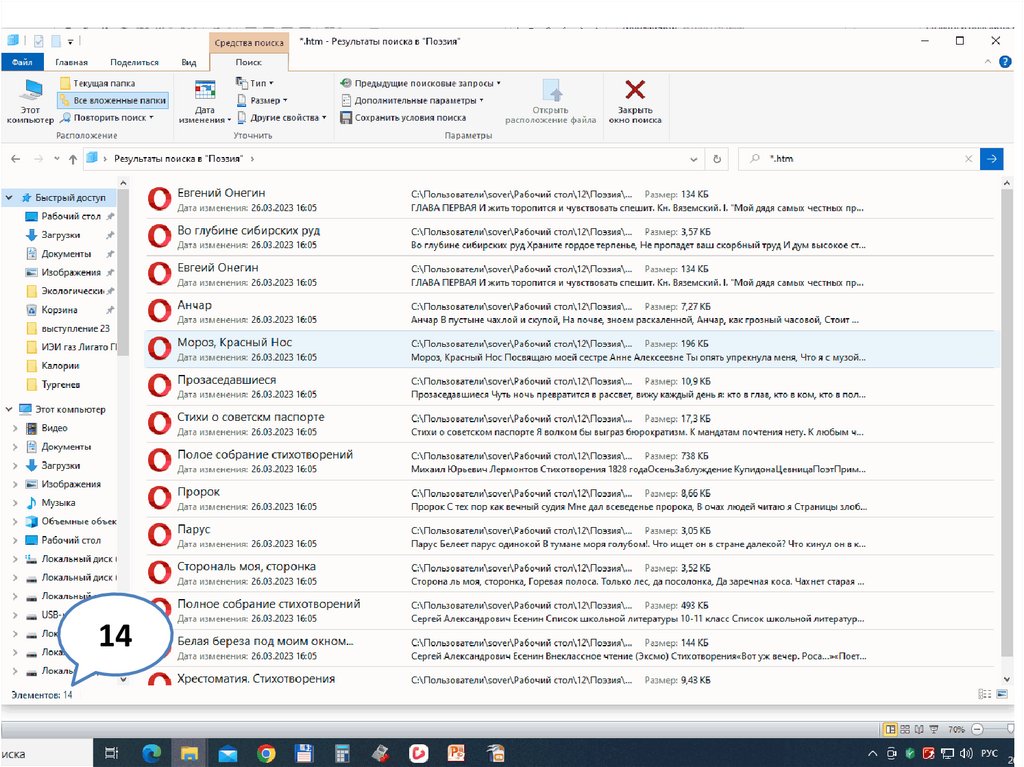Click the refresh icon beside the address bar
1024x767 pixels.
716,159
